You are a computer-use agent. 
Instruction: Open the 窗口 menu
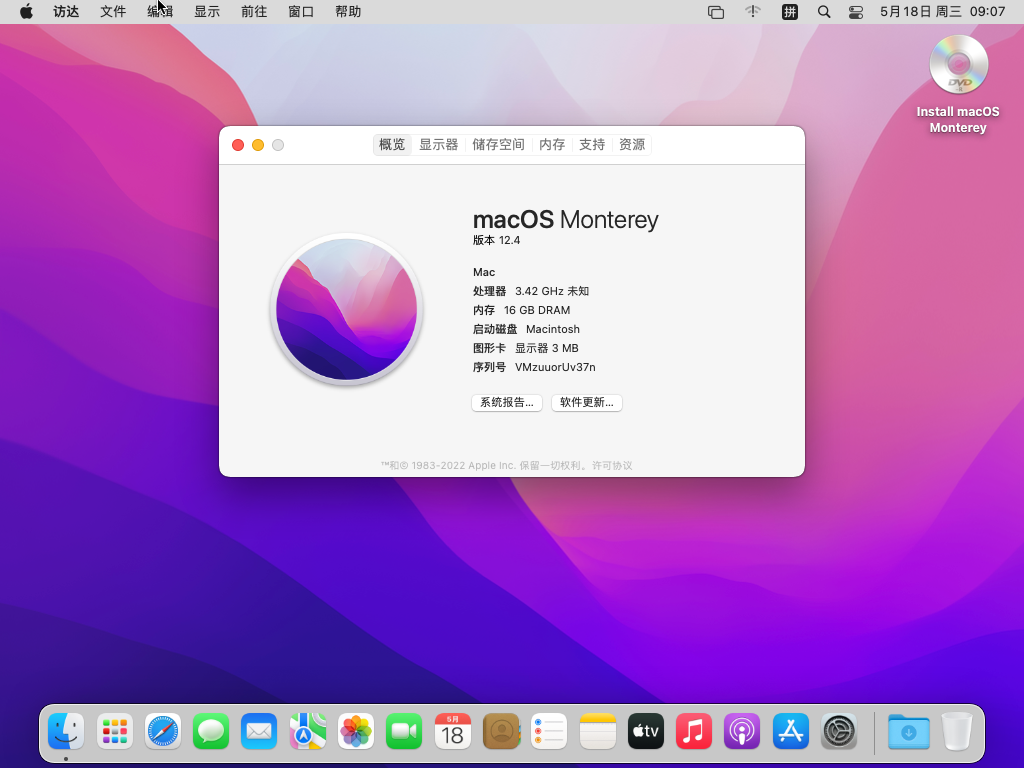coord(301,12)
